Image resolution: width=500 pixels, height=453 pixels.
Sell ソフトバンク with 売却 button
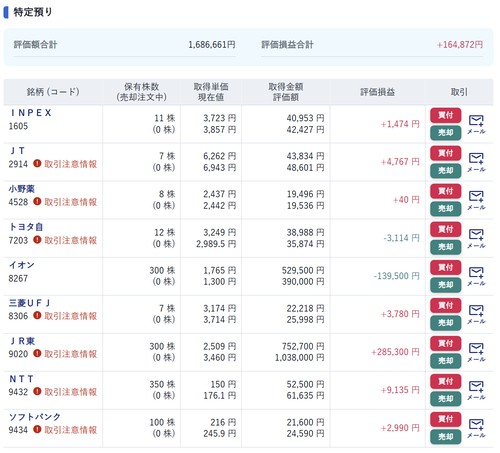[445, 437]
